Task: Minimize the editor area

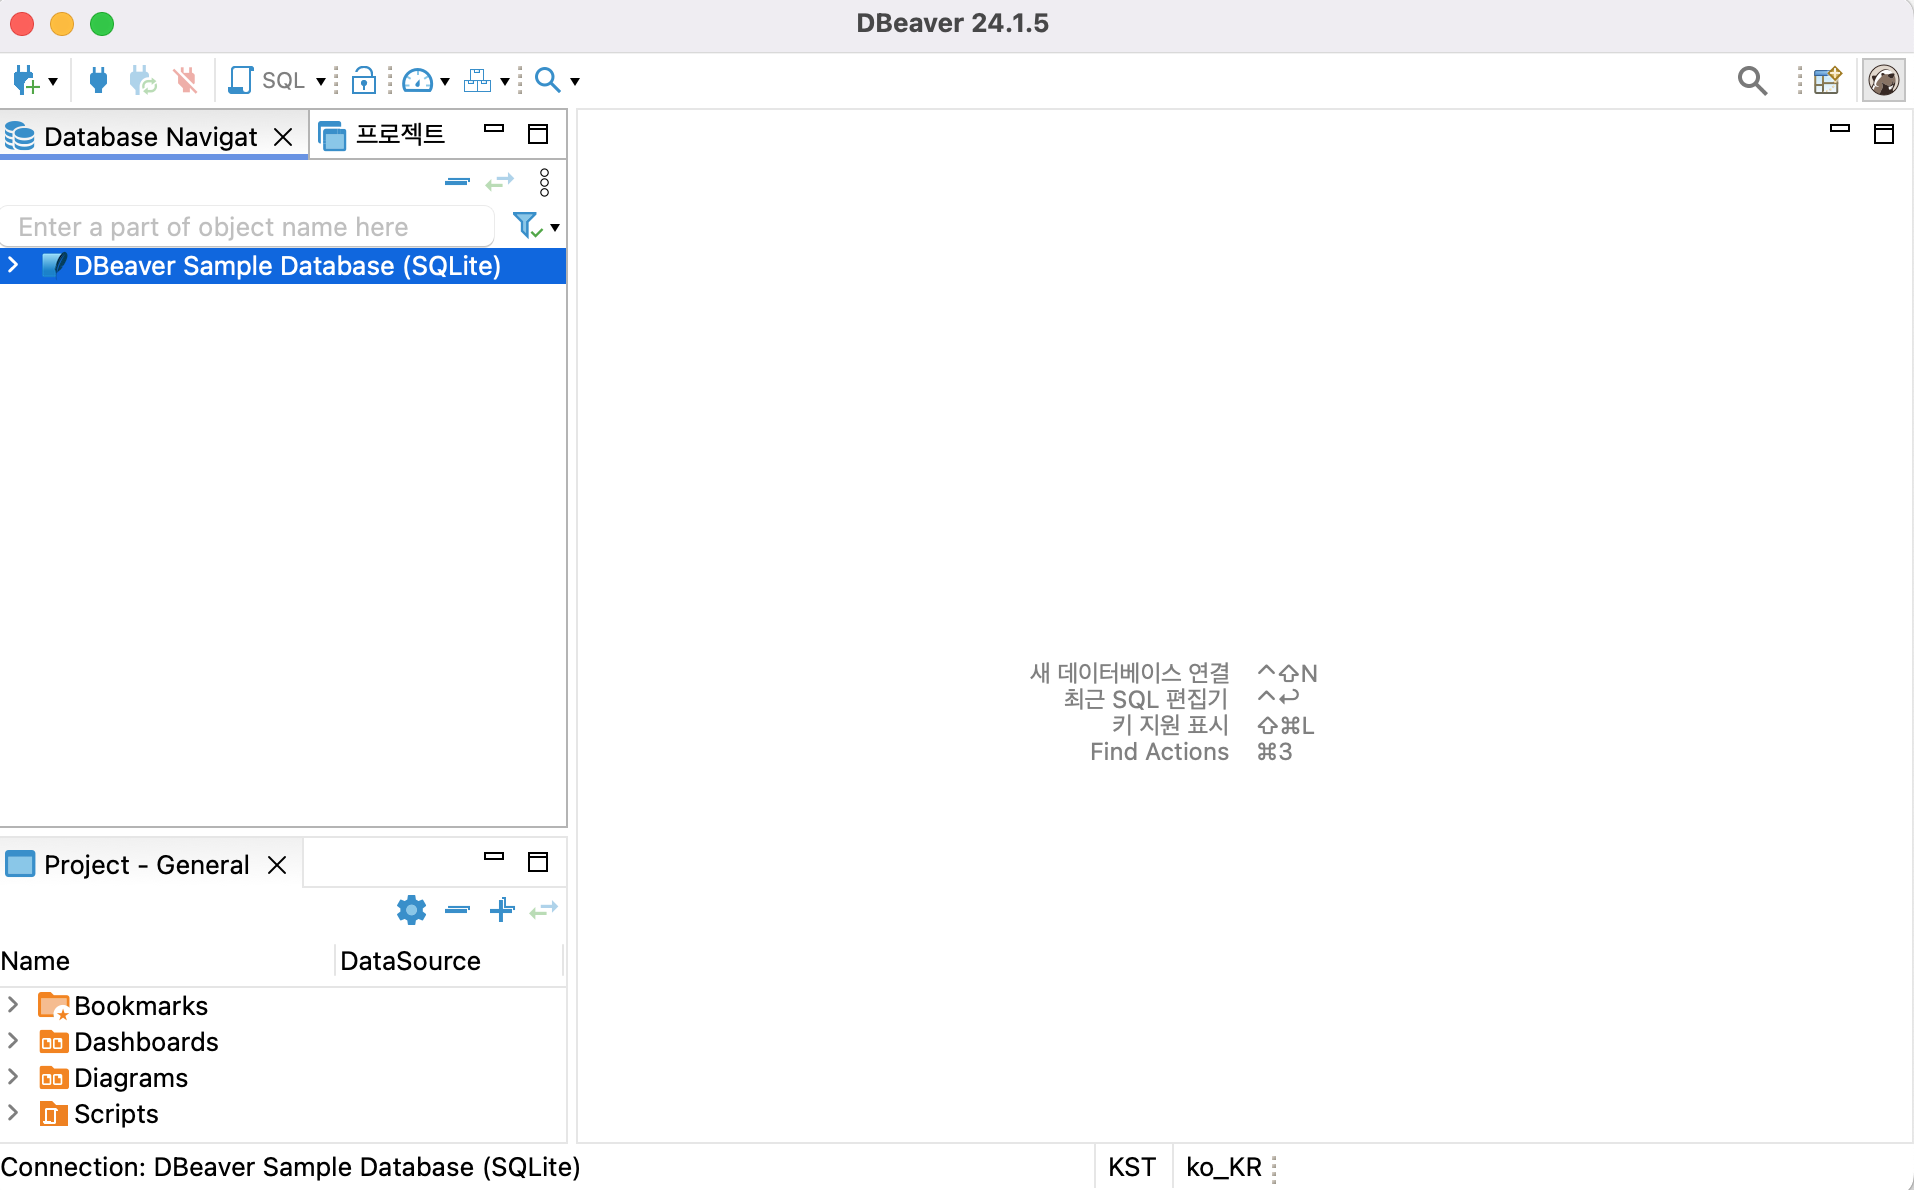Action: [1840, 129]
